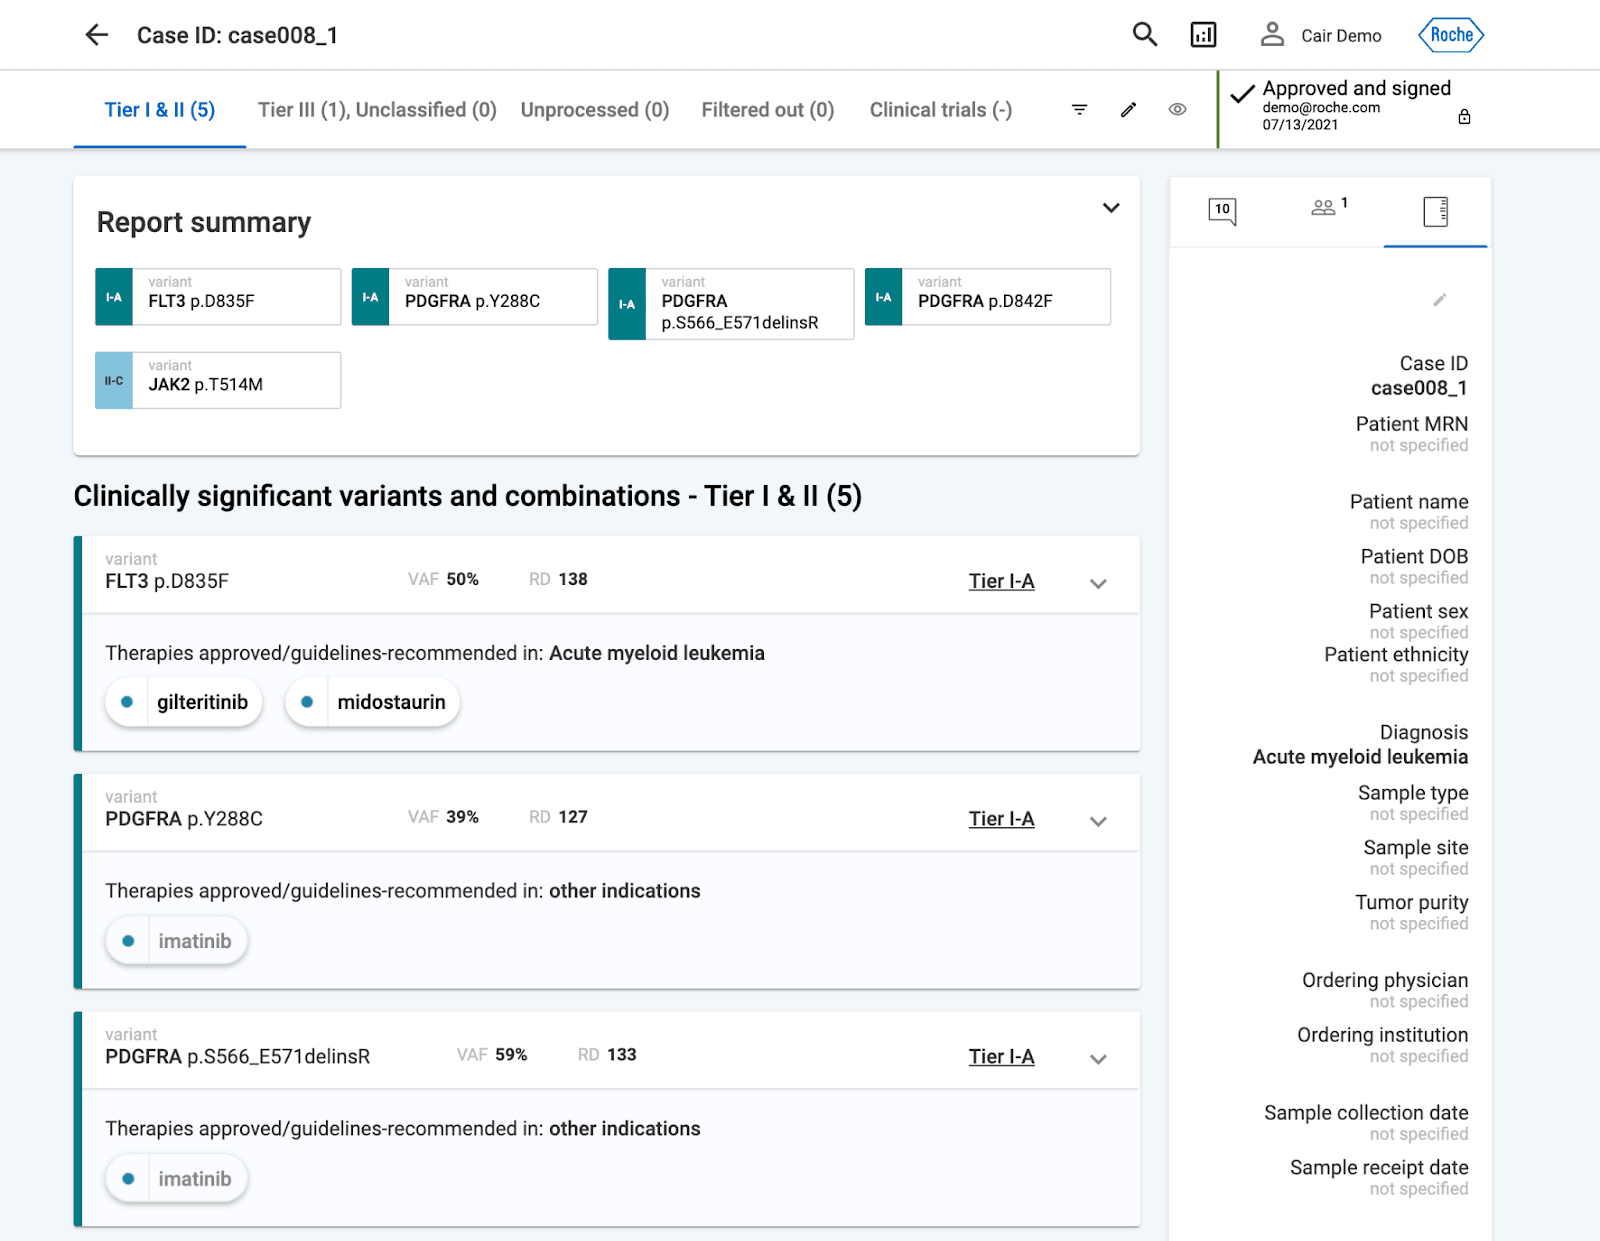Open PDGFRA p.D842F summary card

(988, 297)
